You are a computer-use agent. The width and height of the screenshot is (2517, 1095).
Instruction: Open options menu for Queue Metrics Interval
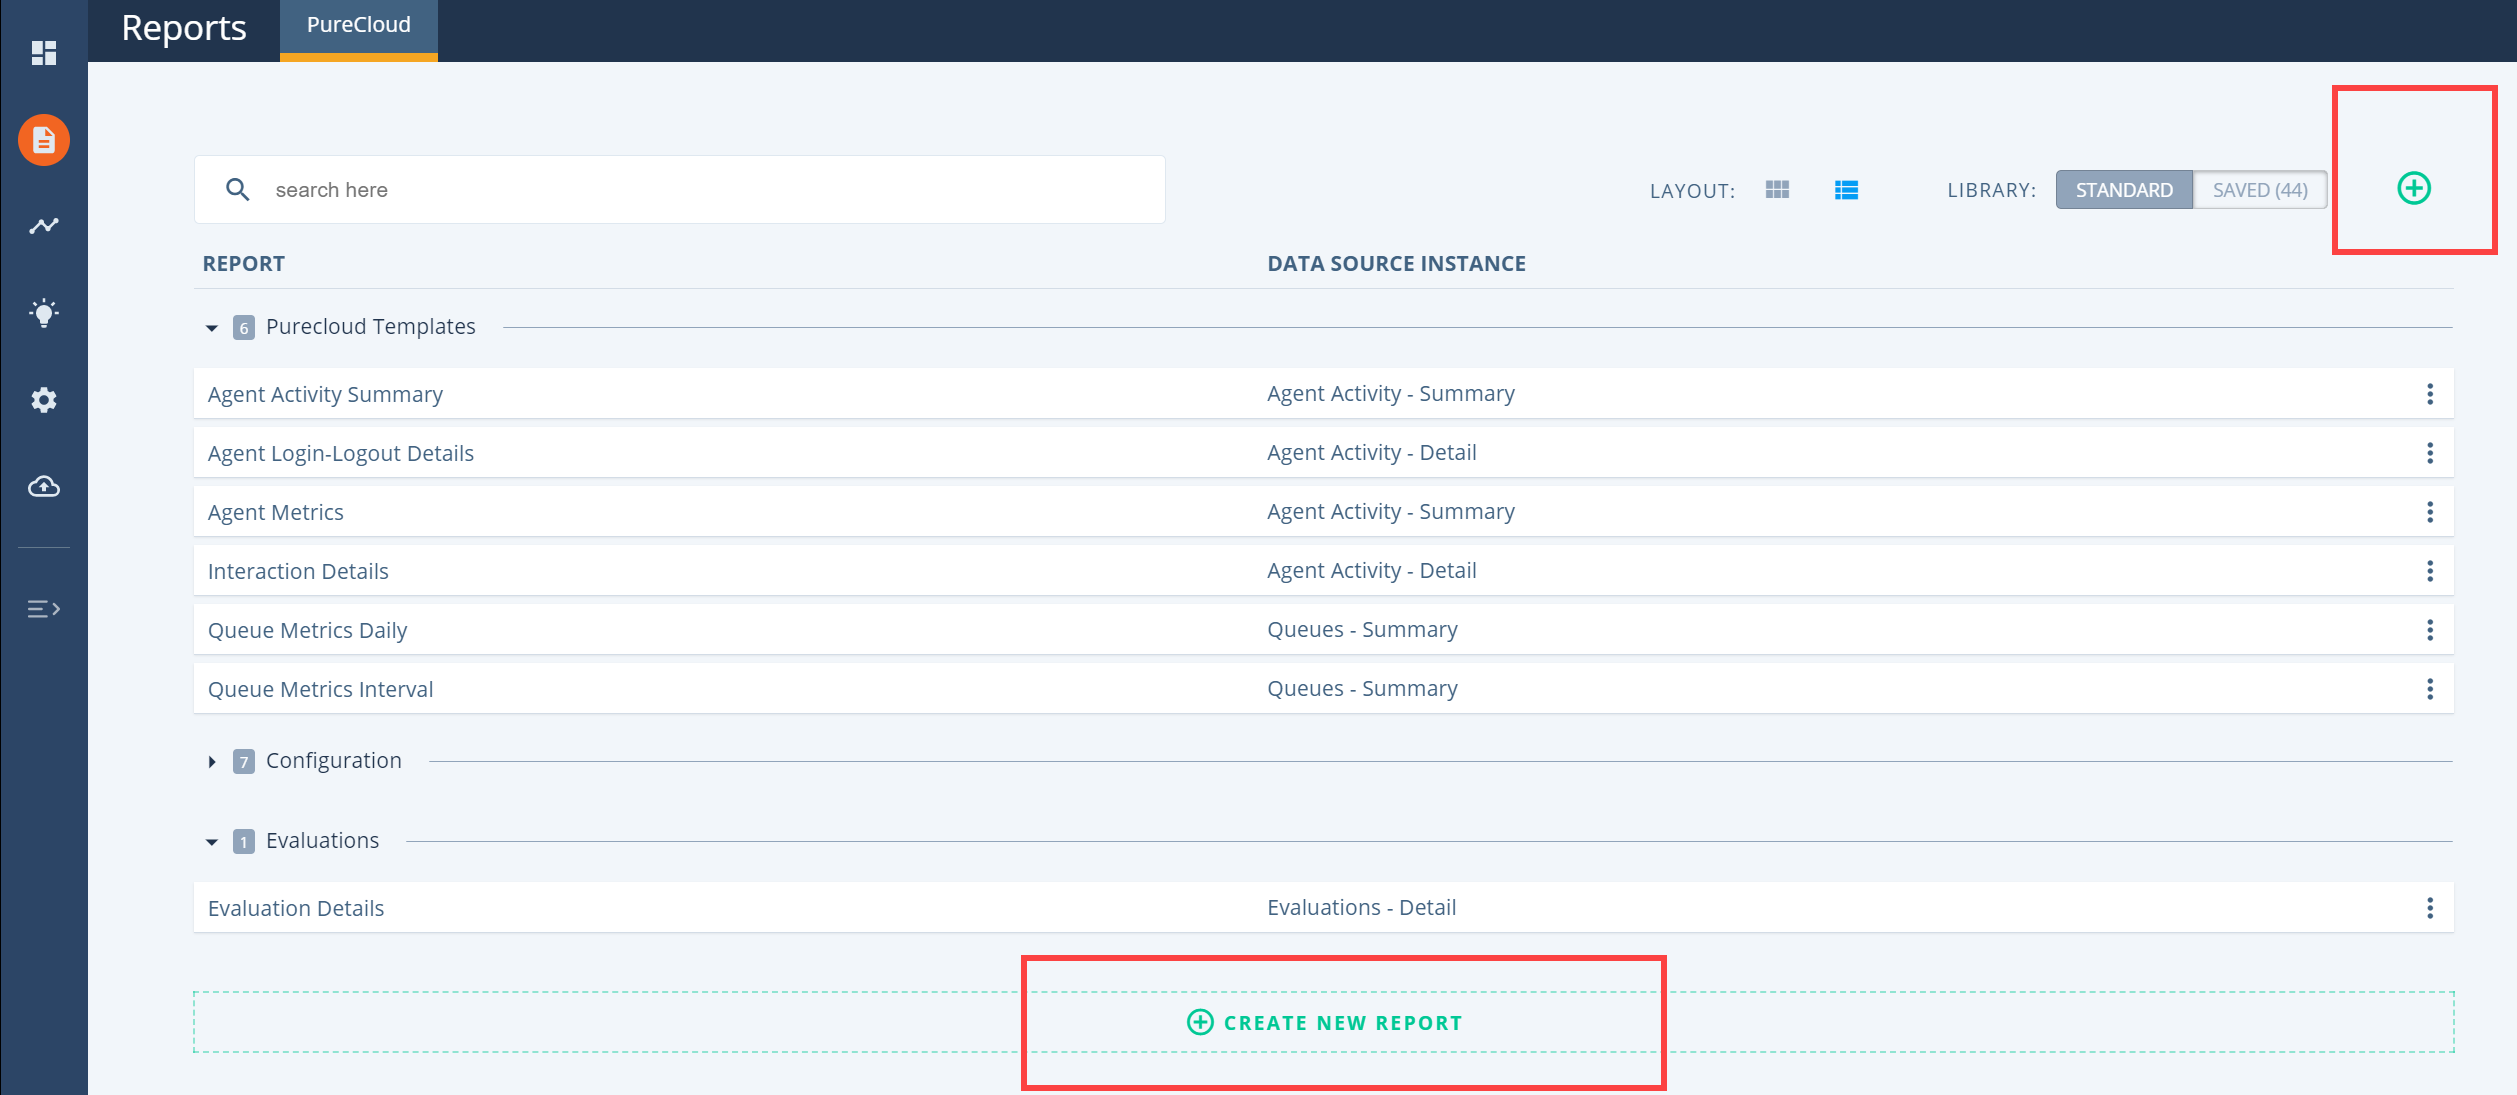point(2430,689)
